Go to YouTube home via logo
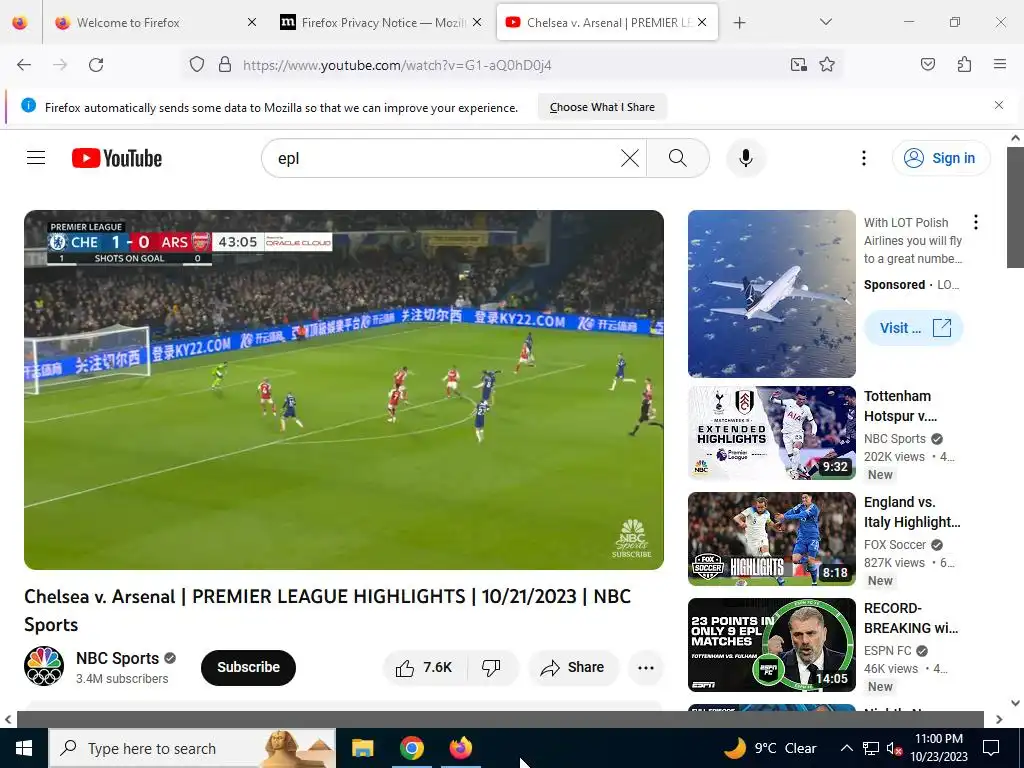The height and width of the screenshot is (768, 1024). 117,158
